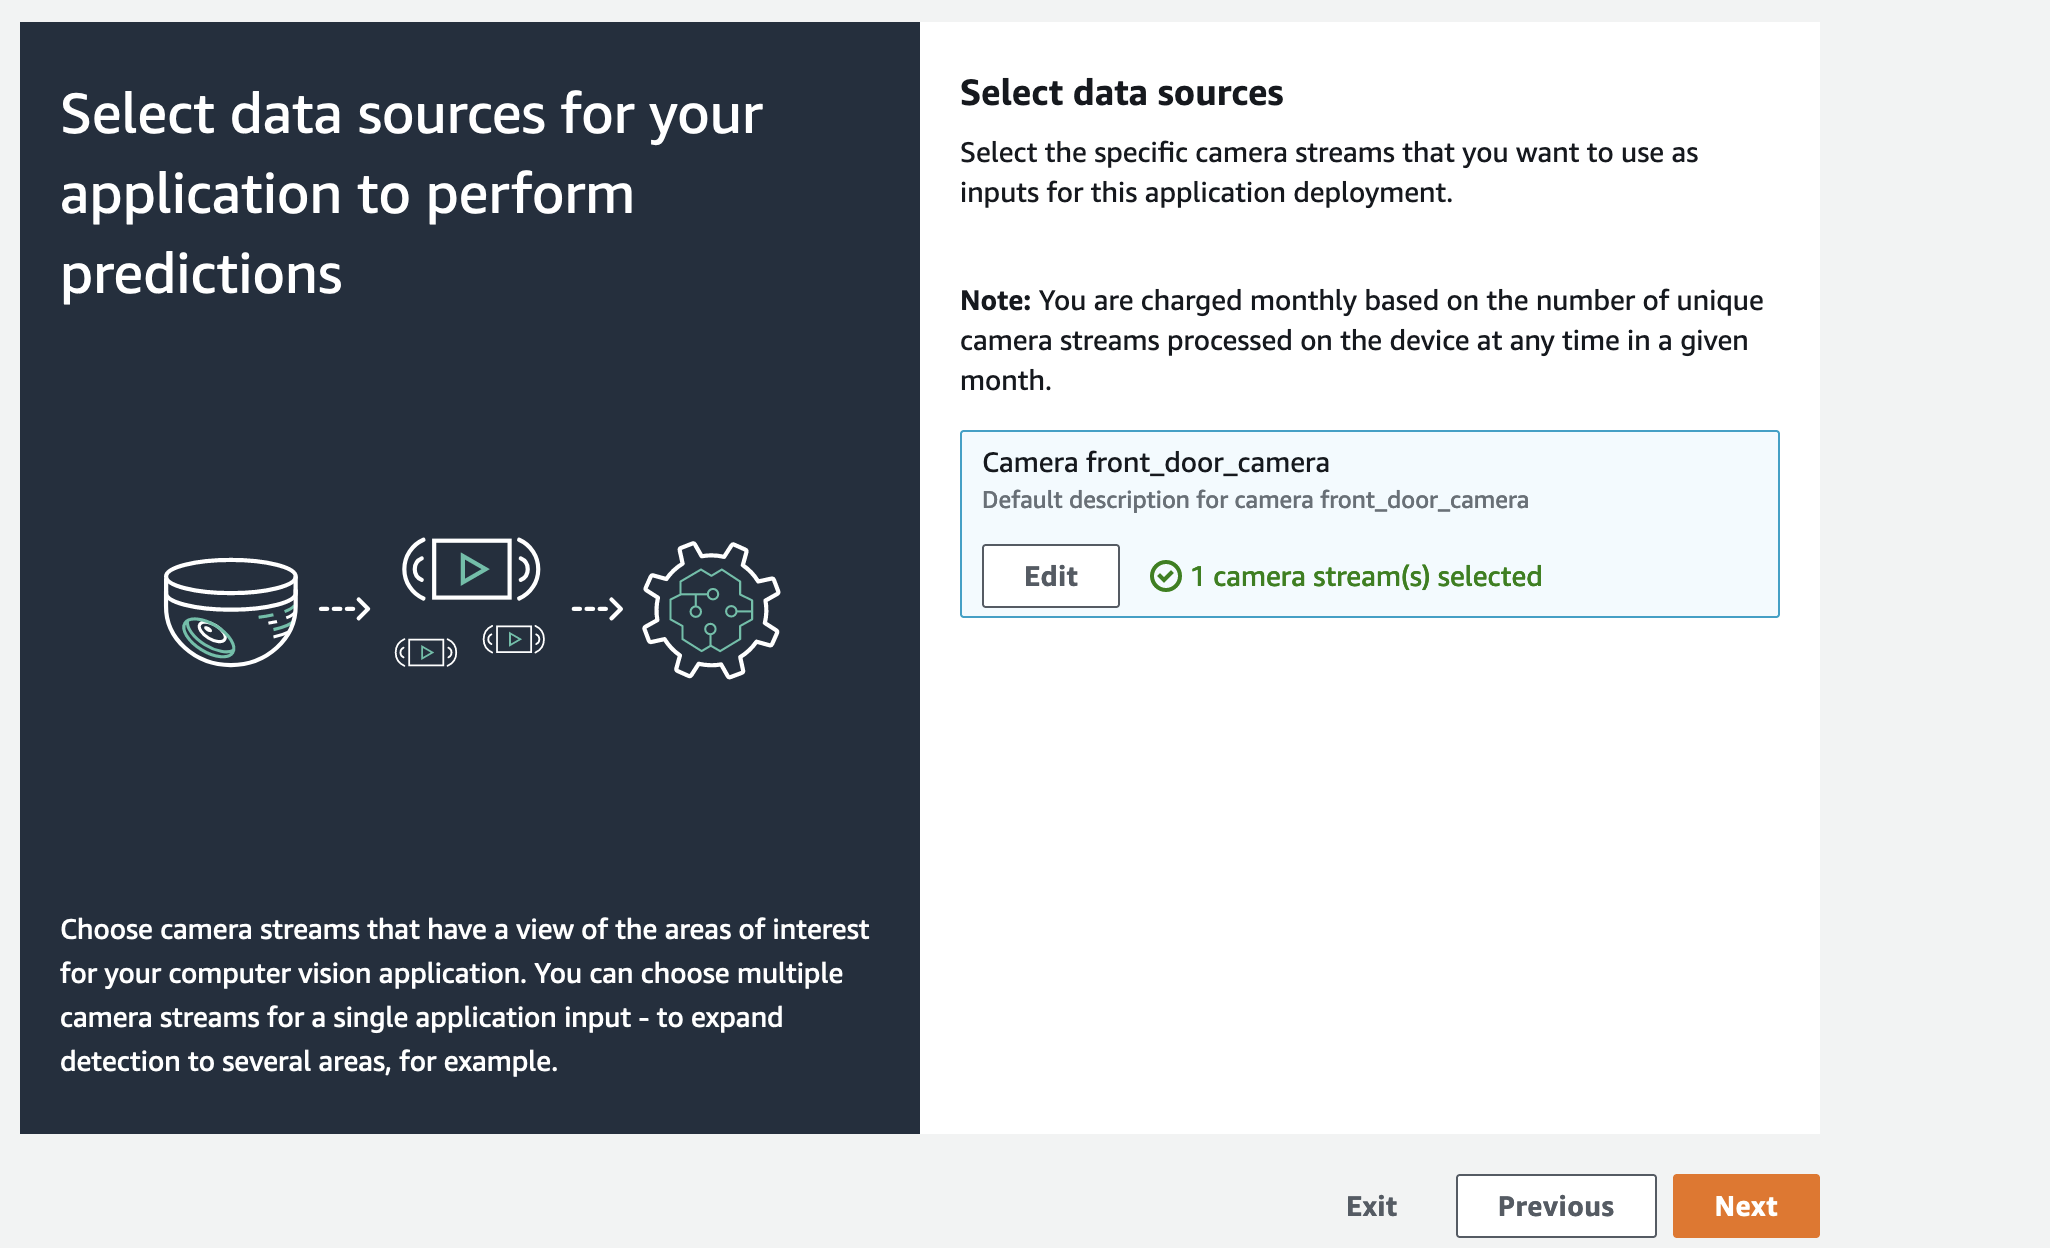2050x1248 pixels.
Task: Click the Note about monthly charges
Action: click(1362, 340)
